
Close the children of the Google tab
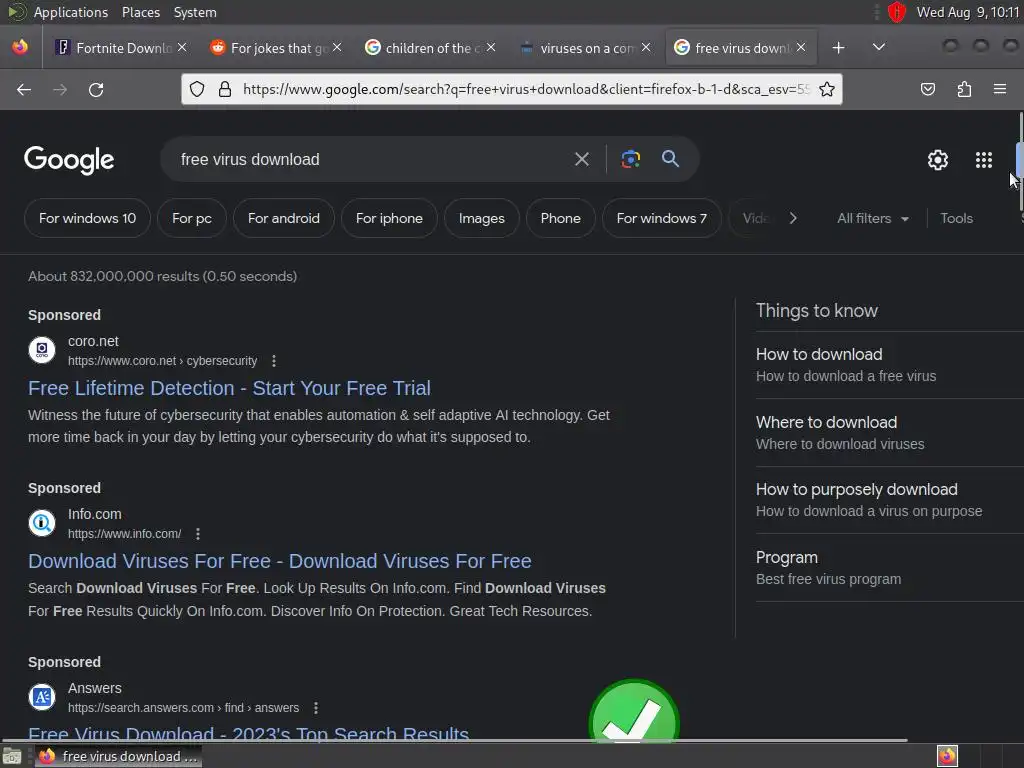[x=491, y=47]
